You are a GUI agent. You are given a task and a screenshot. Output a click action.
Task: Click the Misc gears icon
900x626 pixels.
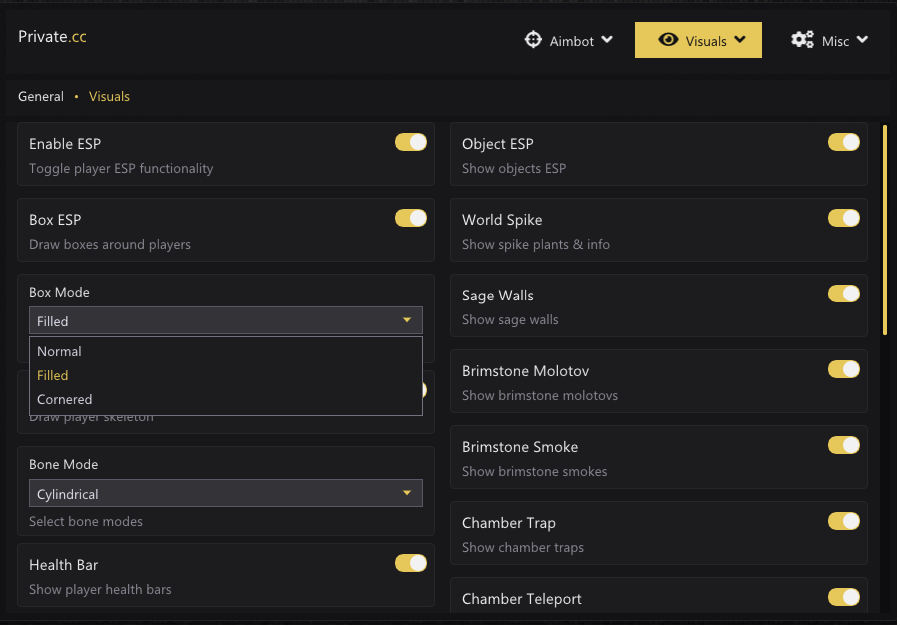click(802, 40)
